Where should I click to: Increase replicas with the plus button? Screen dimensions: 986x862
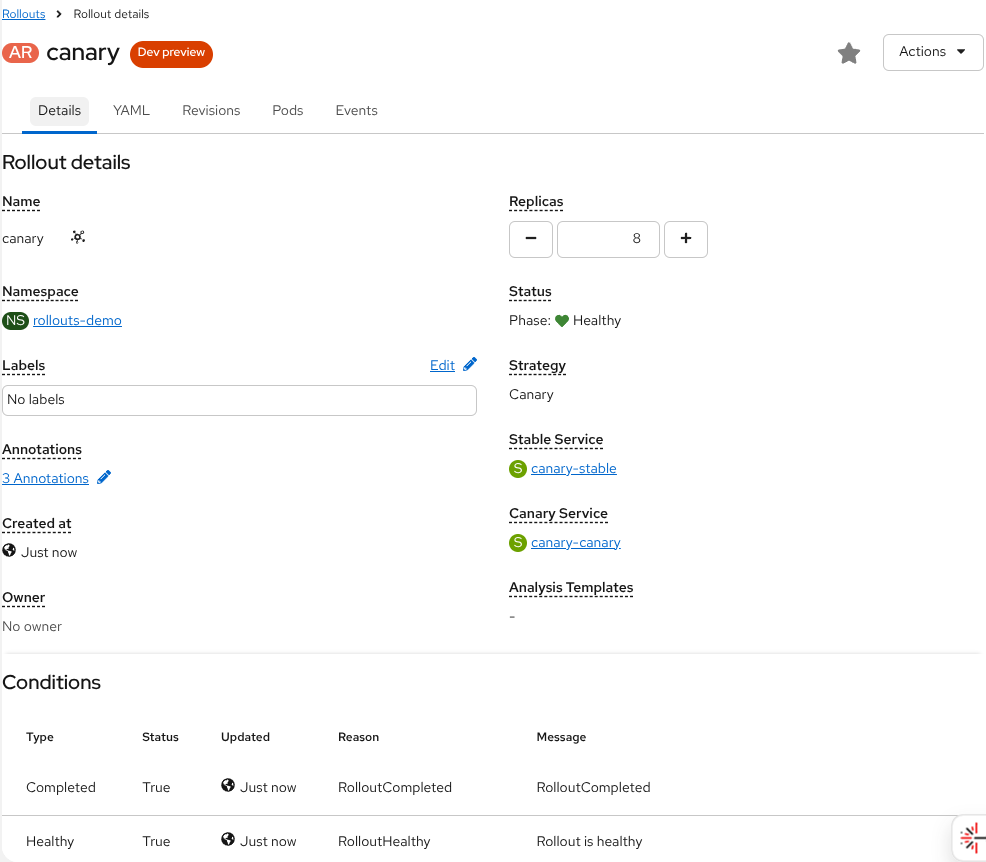pos(686,240)
